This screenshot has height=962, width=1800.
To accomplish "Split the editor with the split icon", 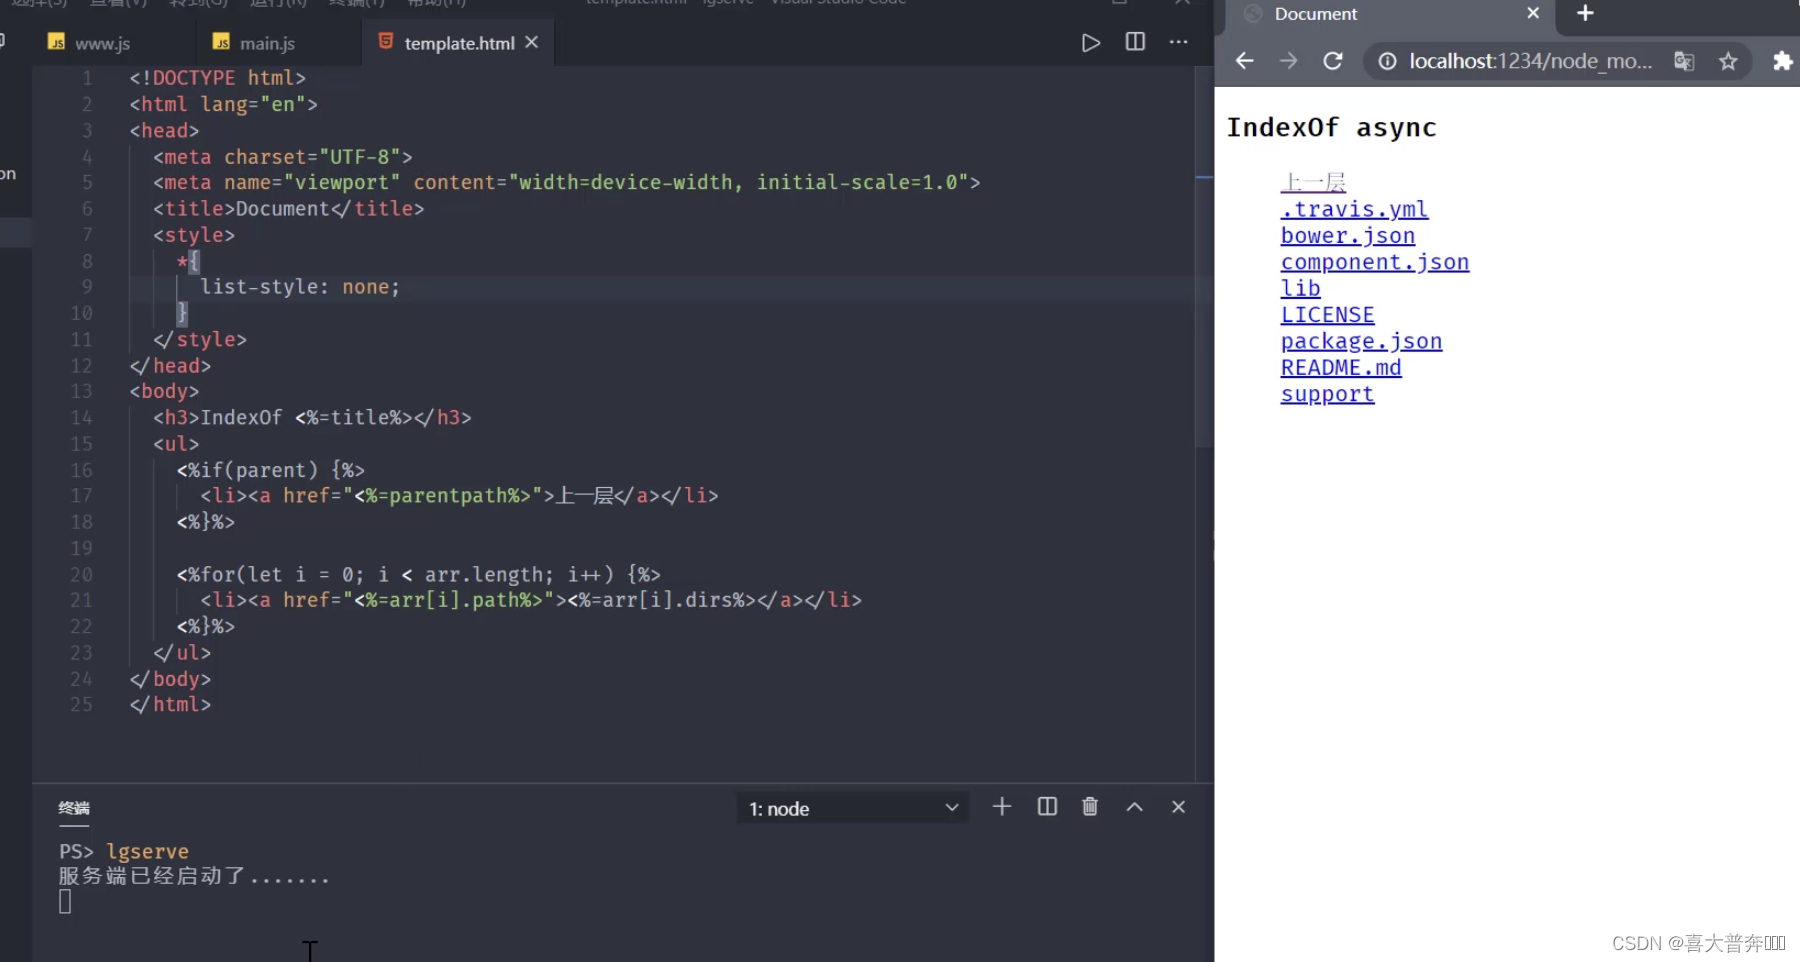I will pyautogui.click(x=1135, y=42).
